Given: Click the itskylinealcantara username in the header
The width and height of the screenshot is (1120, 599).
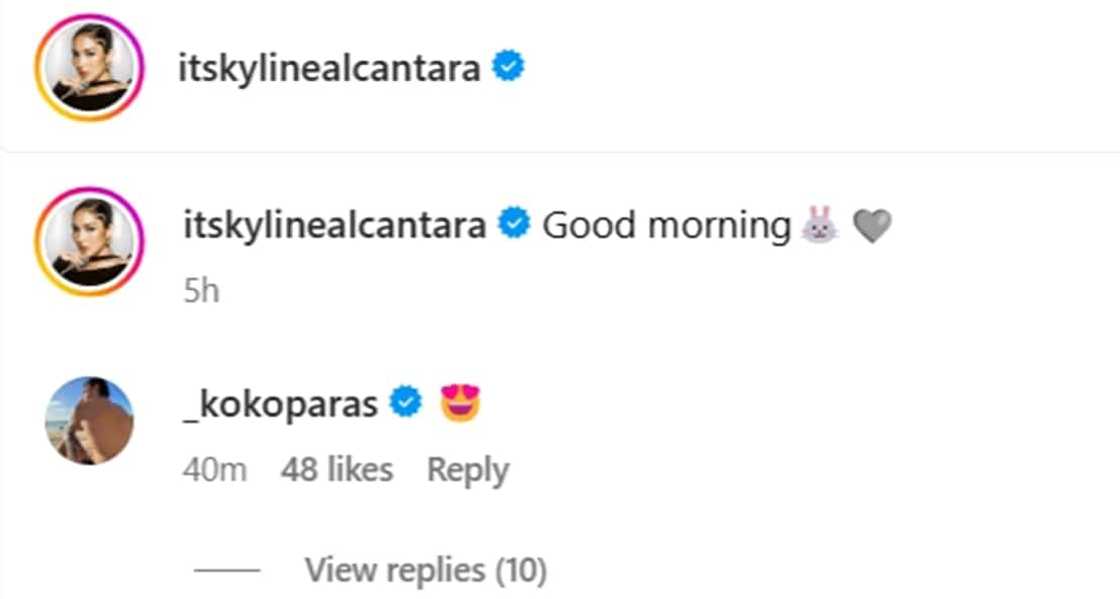Looking at the screenshot, I should (329, 69).
